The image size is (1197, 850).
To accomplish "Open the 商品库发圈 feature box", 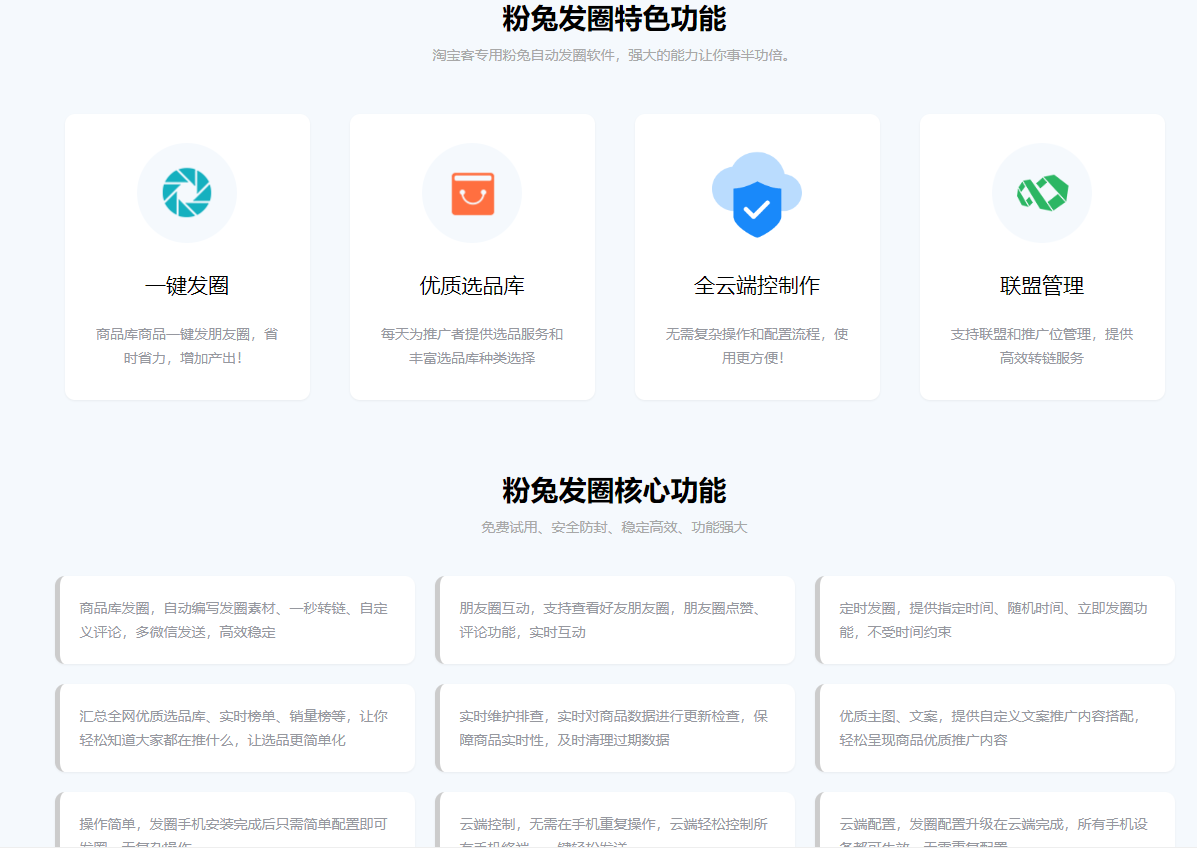I will click(x=235, y=620).
